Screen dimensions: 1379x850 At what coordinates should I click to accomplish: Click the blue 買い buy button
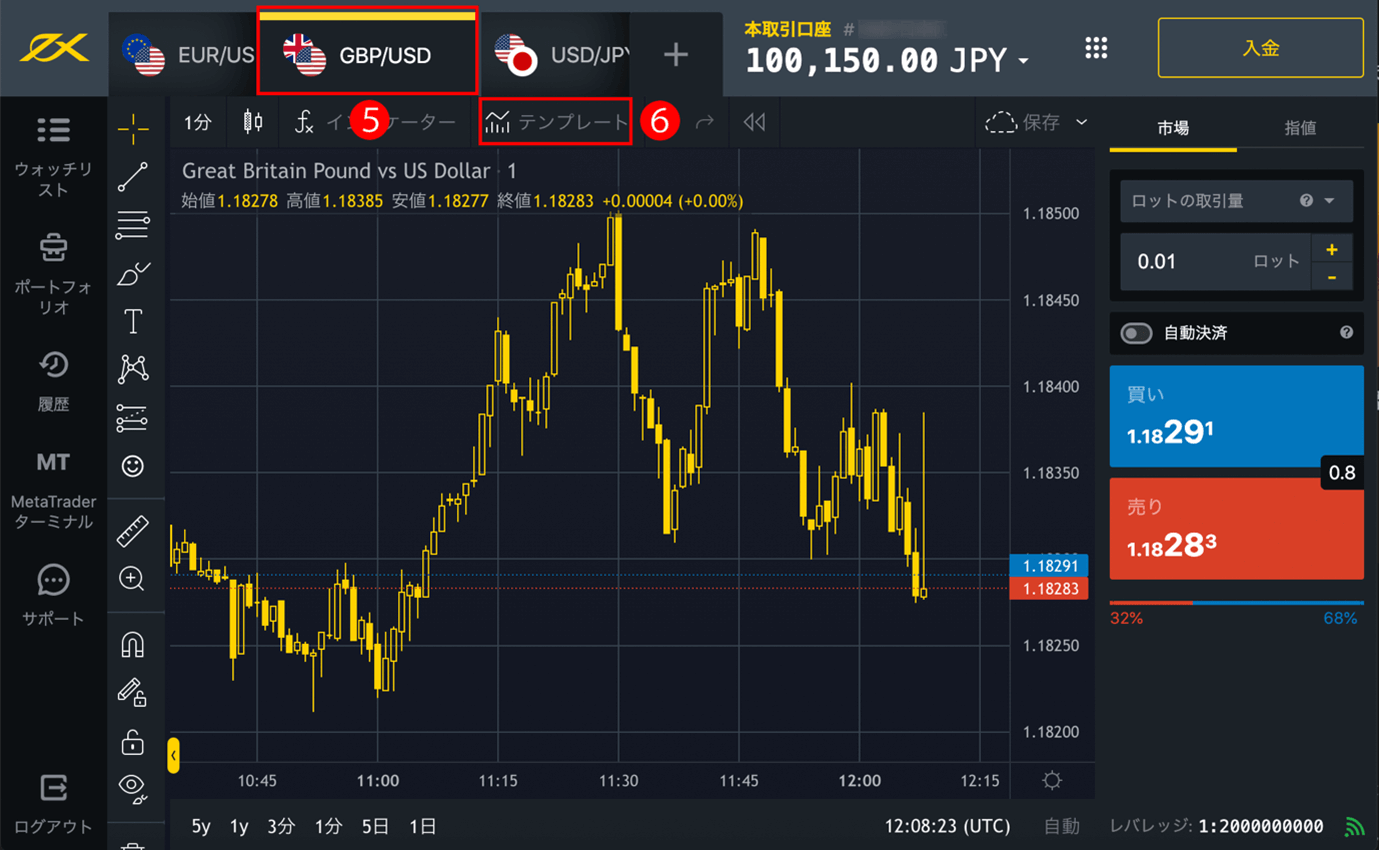(x=1236, y=416)
